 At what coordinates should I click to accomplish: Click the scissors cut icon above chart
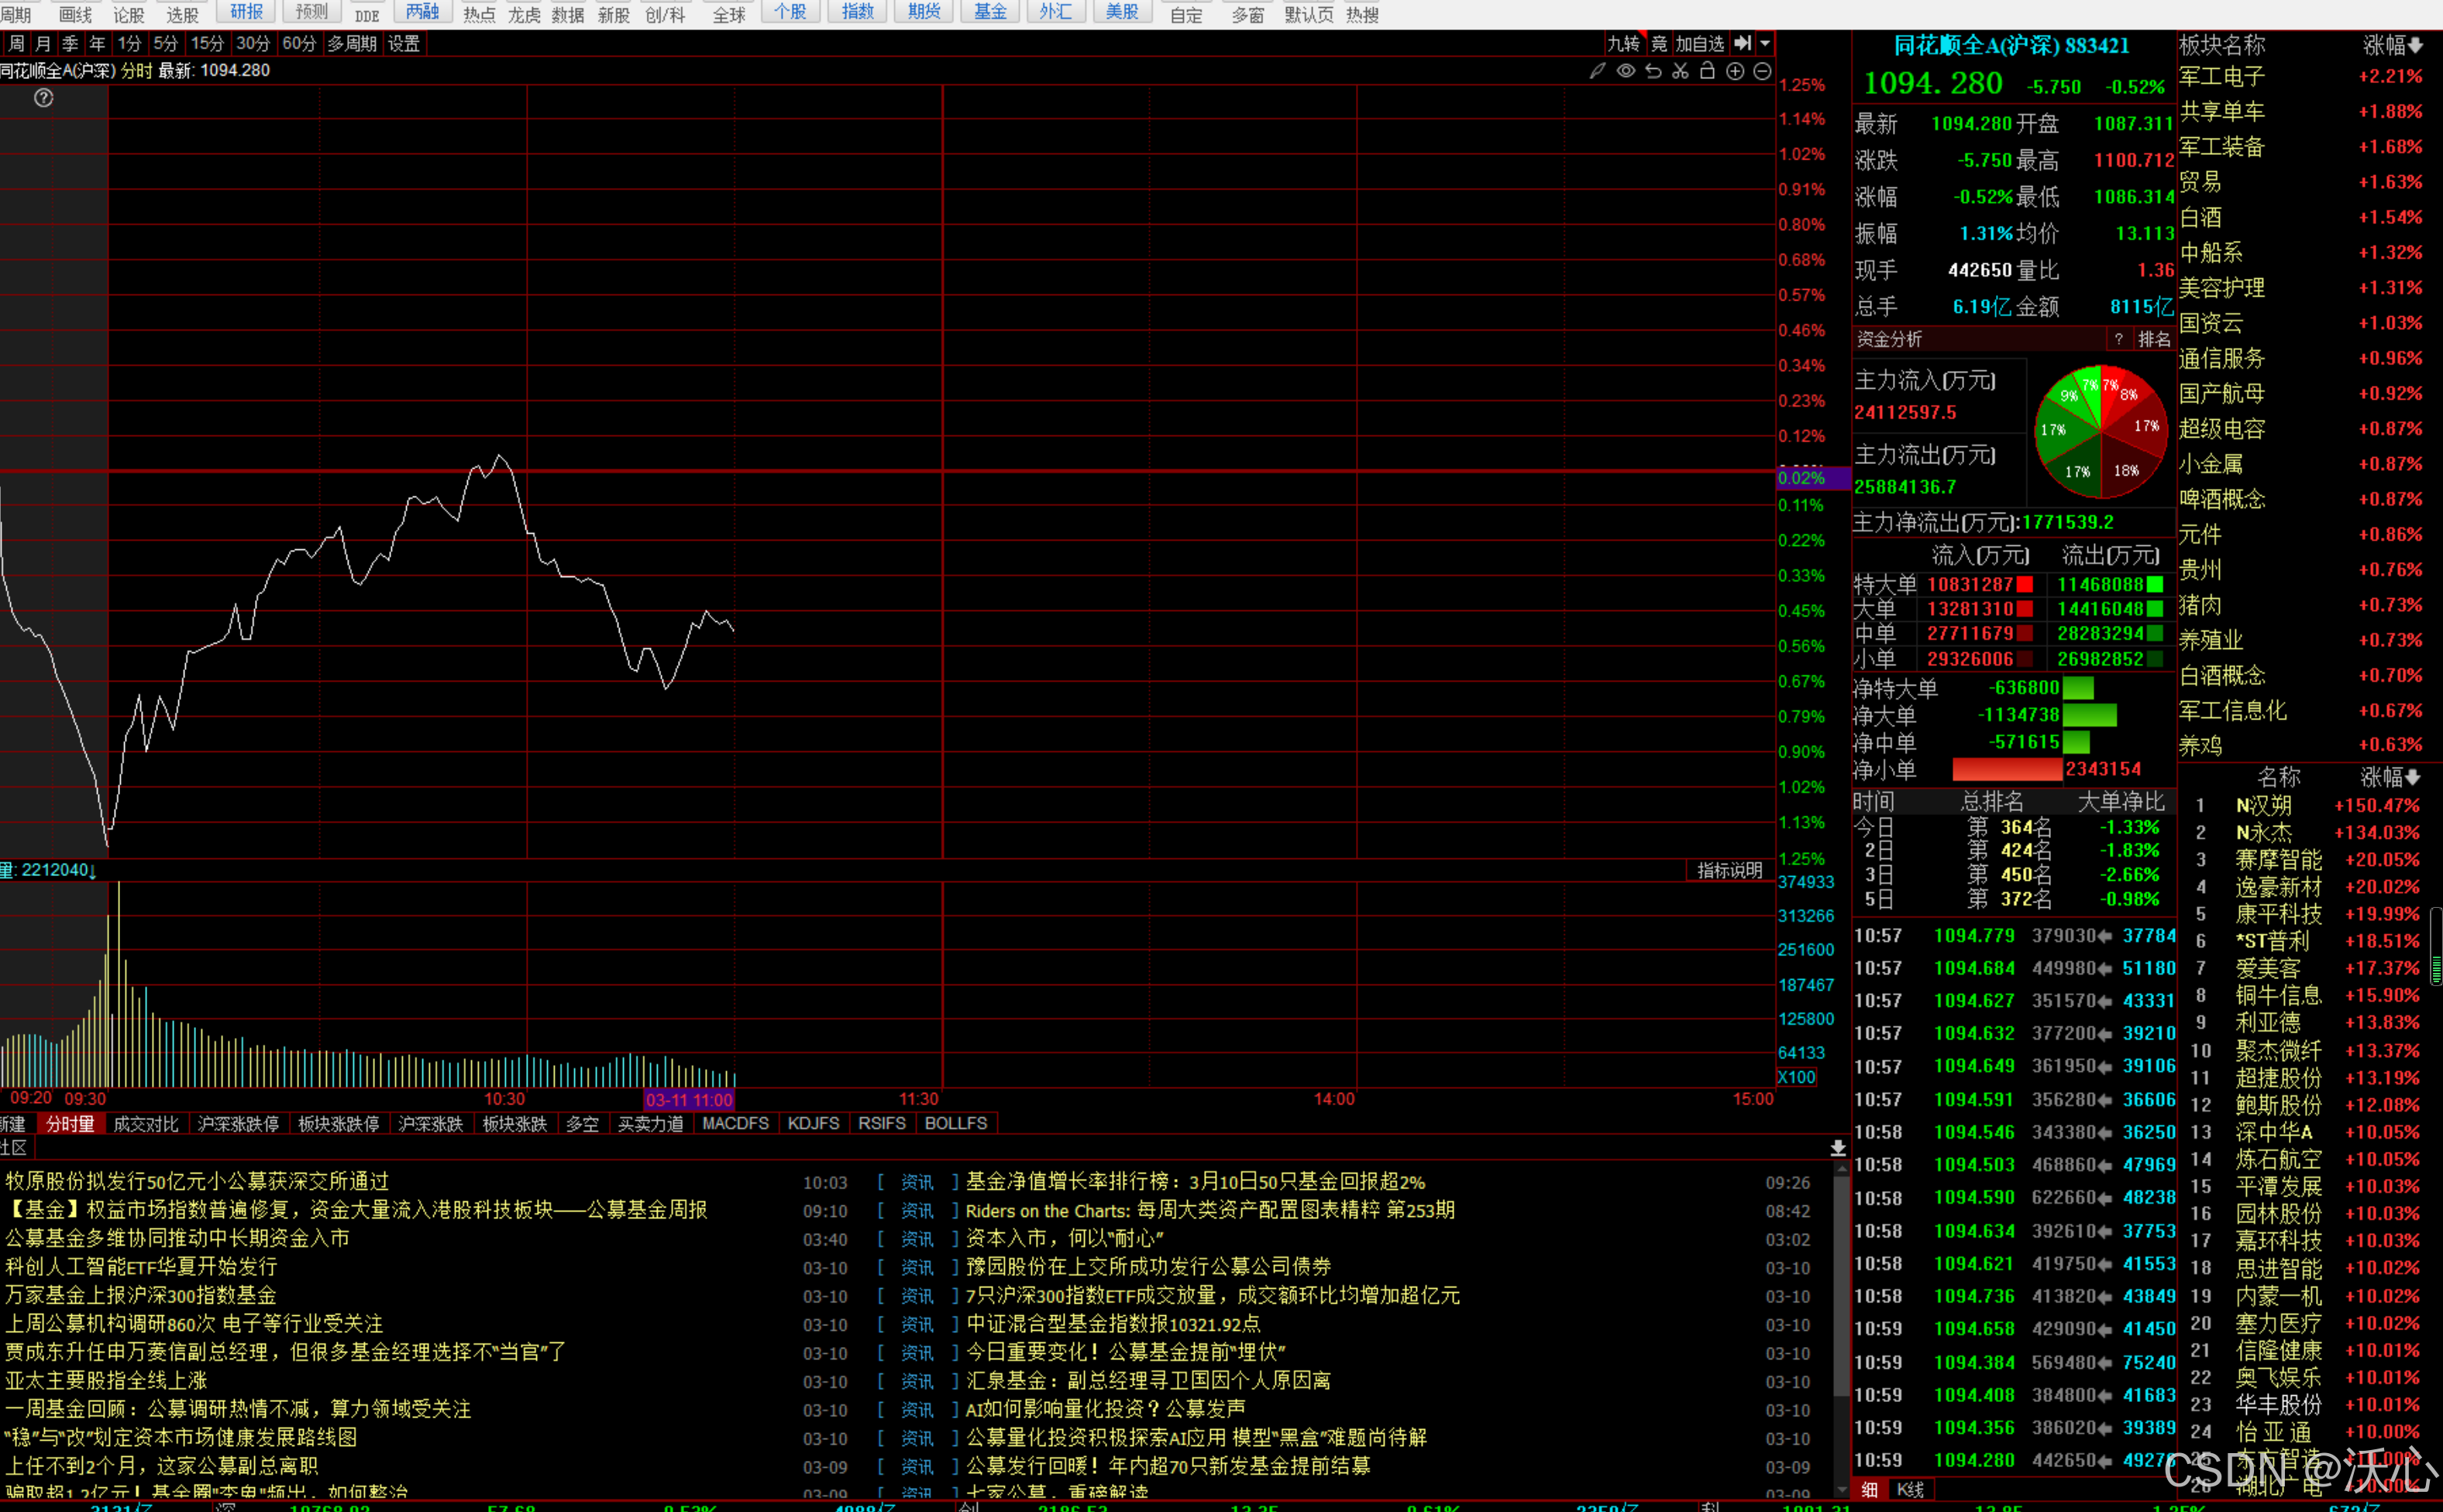1680,71
